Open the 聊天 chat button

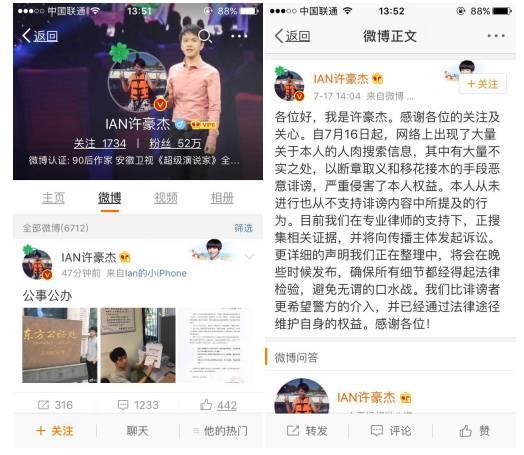[x=137, y=431]
